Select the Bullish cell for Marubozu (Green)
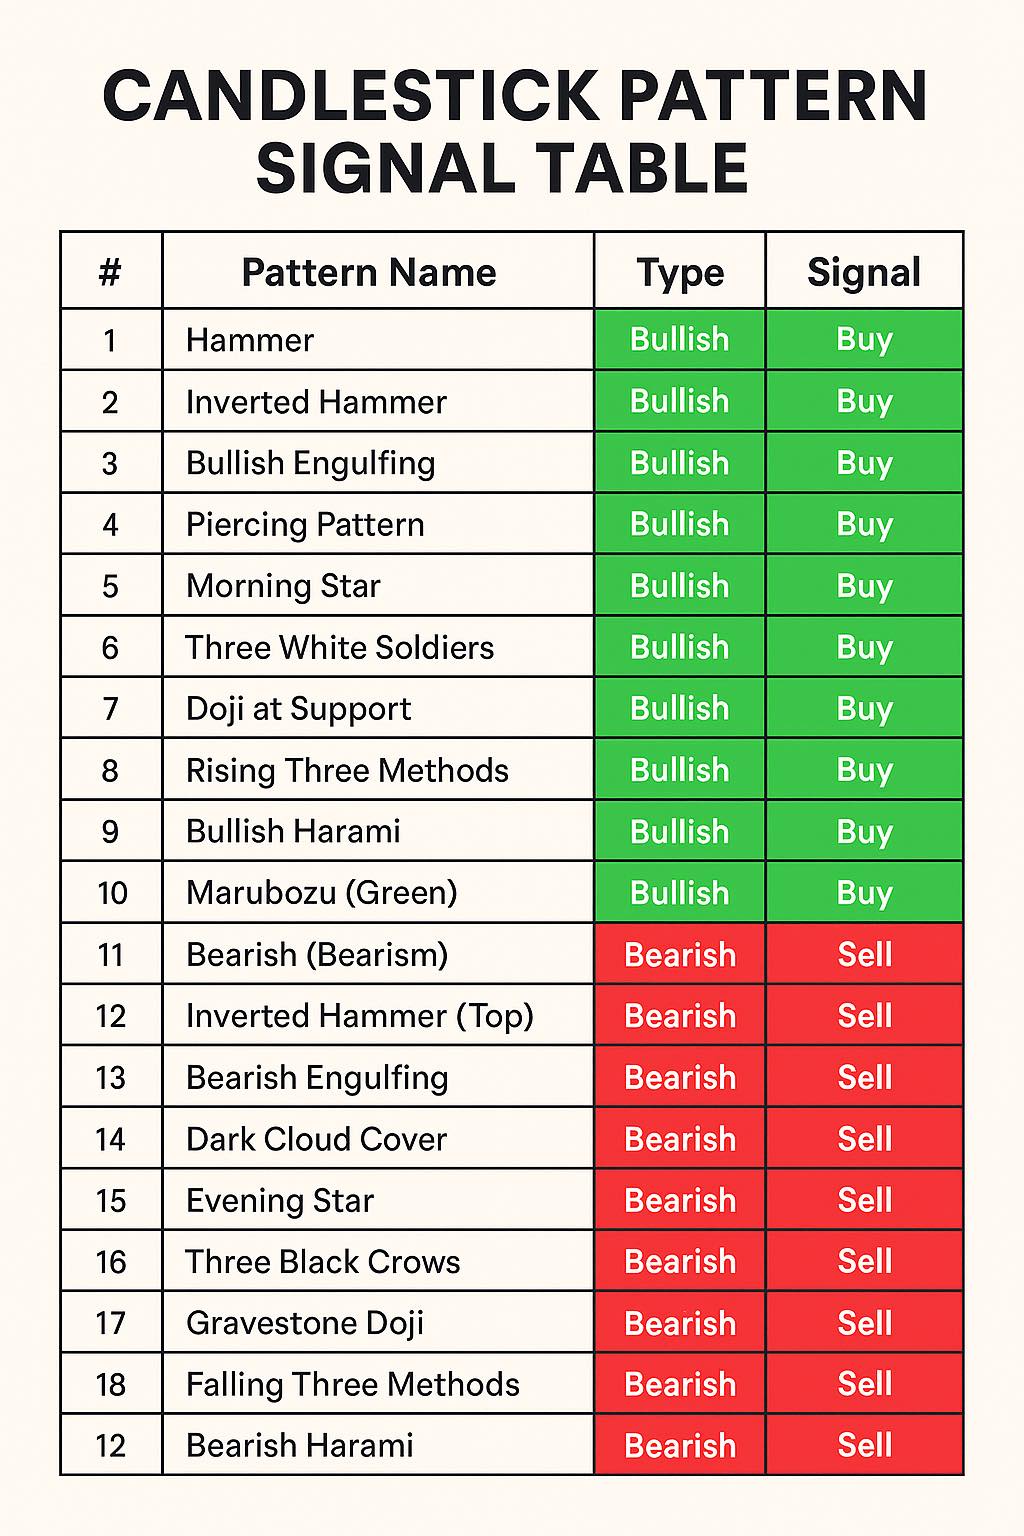The image size is (1024, 1536). pos(680,893)
